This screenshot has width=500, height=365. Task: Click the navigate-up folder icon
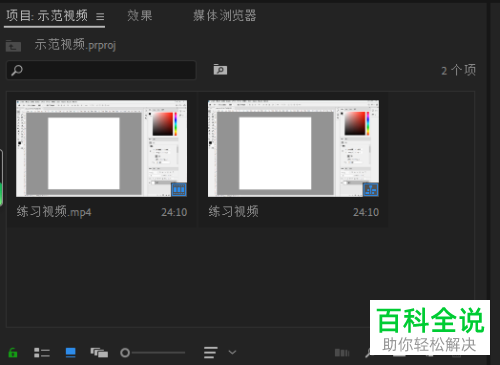pos(13,46)
